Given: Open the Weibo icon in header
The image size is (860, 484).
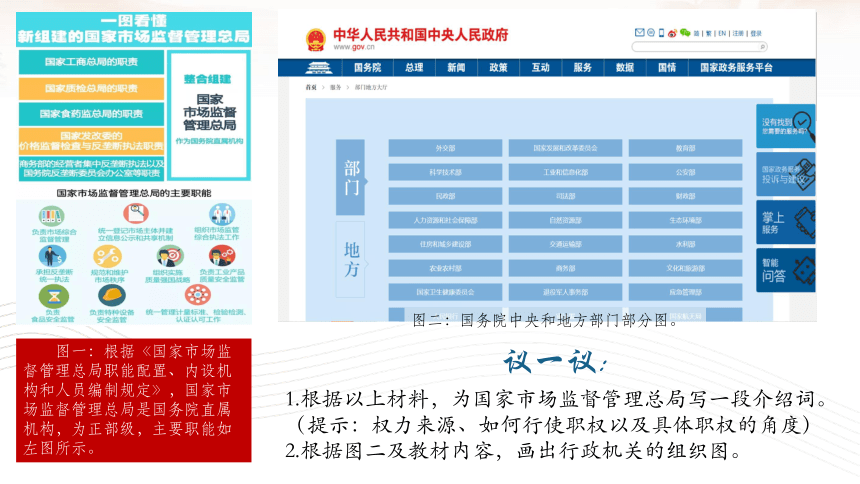Looking at the screenshot, I should coord(672,33).
